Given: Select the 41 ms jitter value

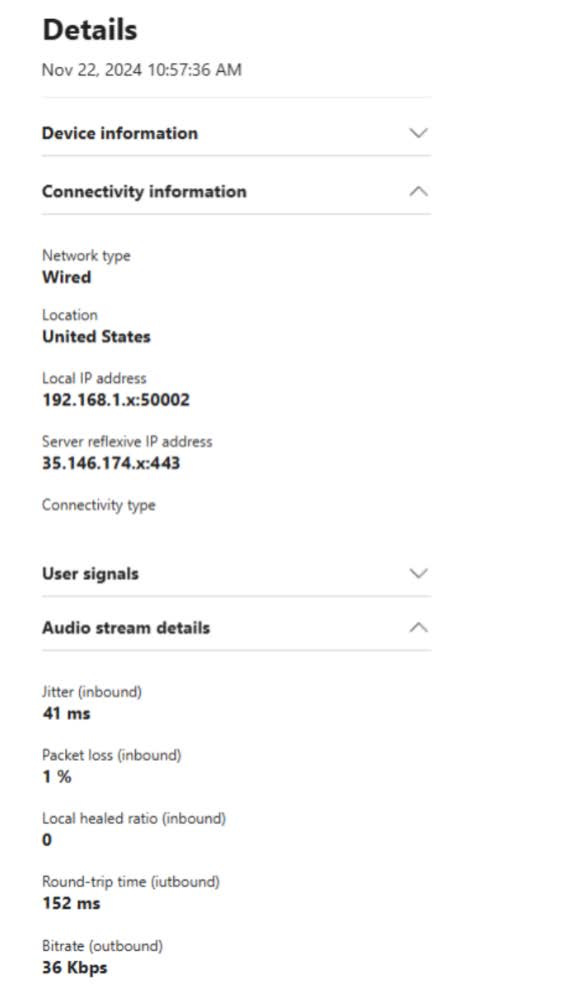Looking at the screenshot, I should click(67, 714).
